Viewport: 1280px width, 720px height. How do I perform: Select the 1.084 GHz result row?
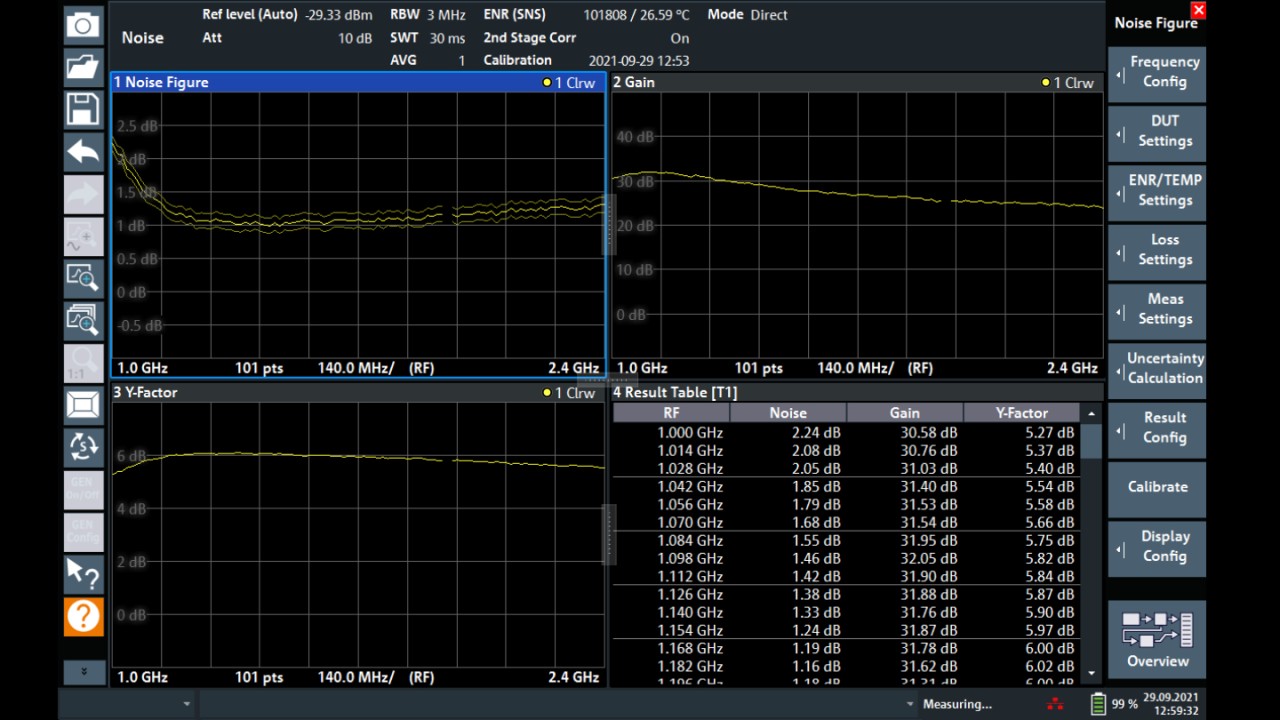[x=846, y=541]
